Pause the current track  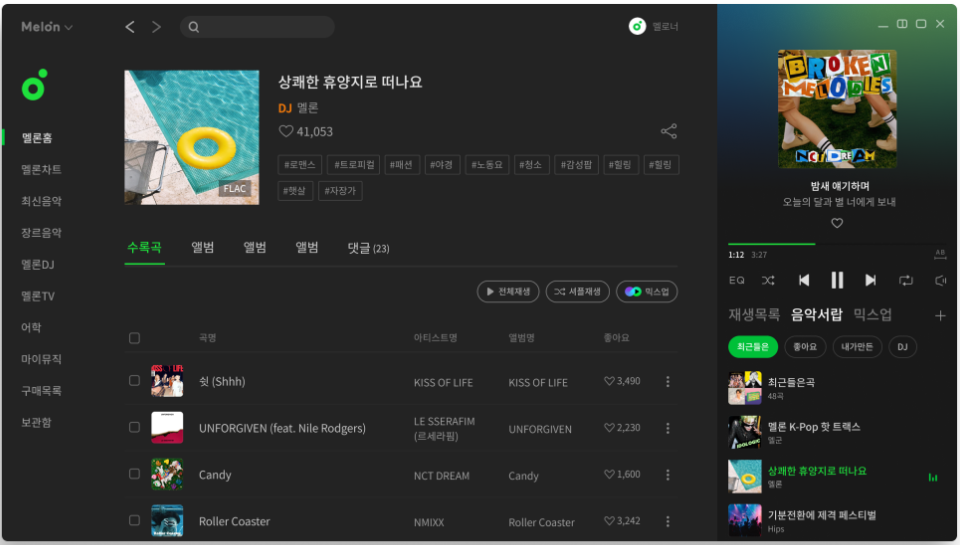tap(837, 280)
